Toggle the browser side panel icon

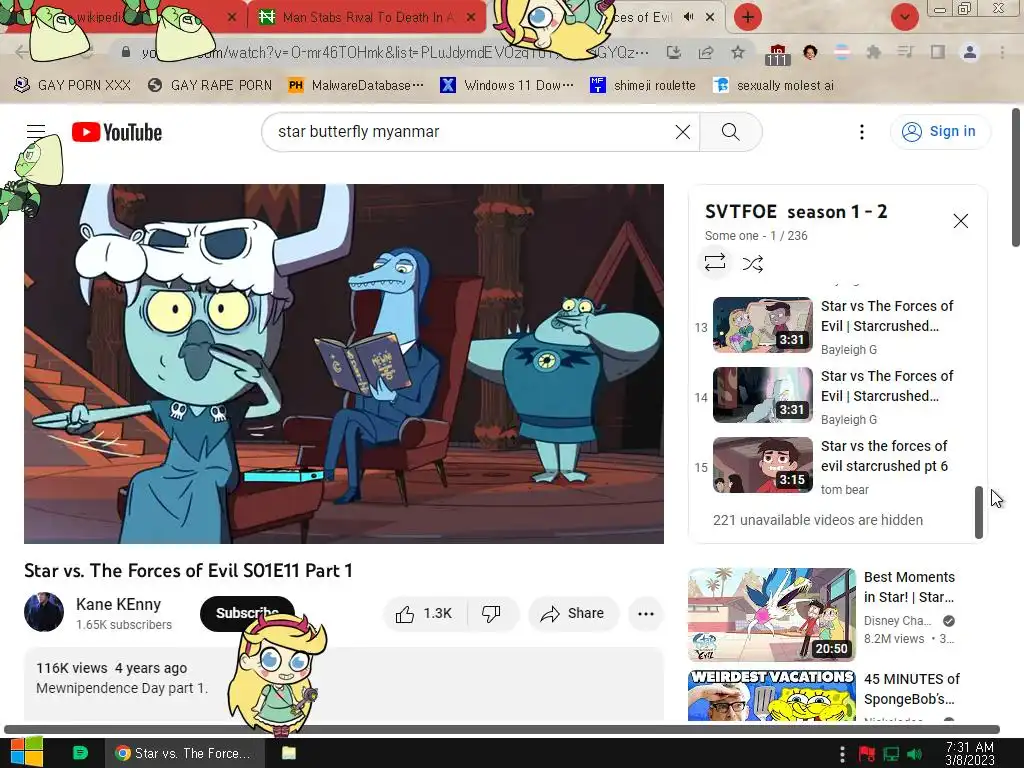(937, 52)
